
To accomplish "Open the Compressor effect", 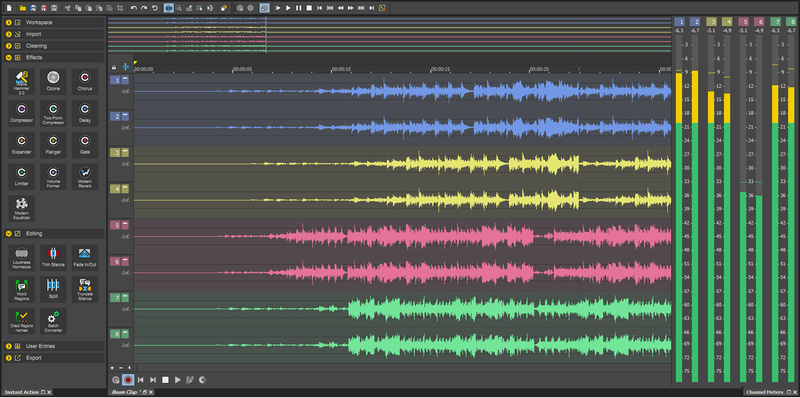I will pyautogui.click(x=22, y=113).
